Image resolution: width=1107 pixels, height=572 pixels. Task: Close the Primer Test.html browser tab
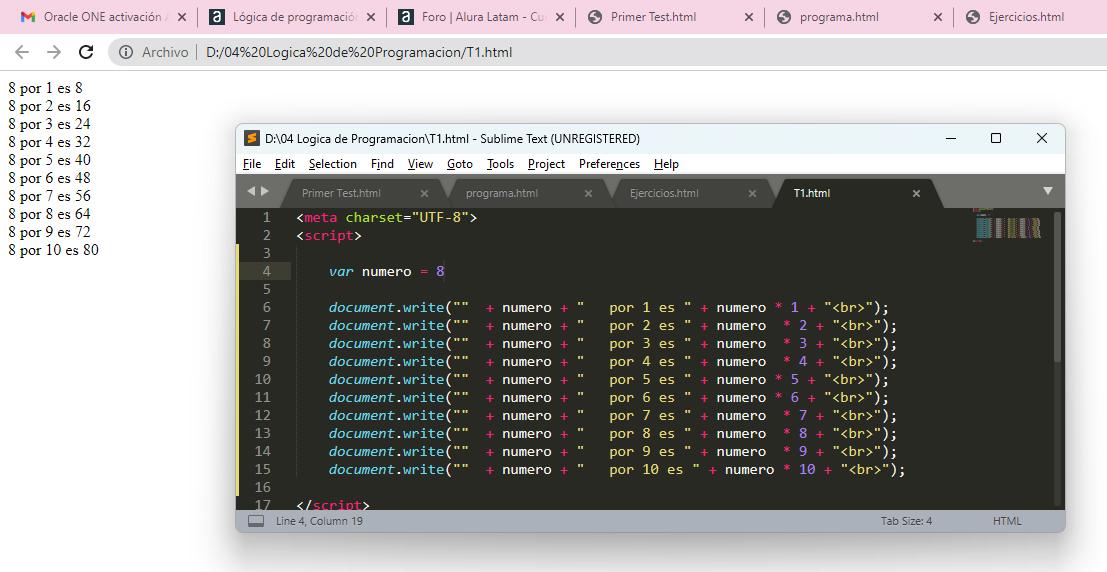[x=749, y=17]
